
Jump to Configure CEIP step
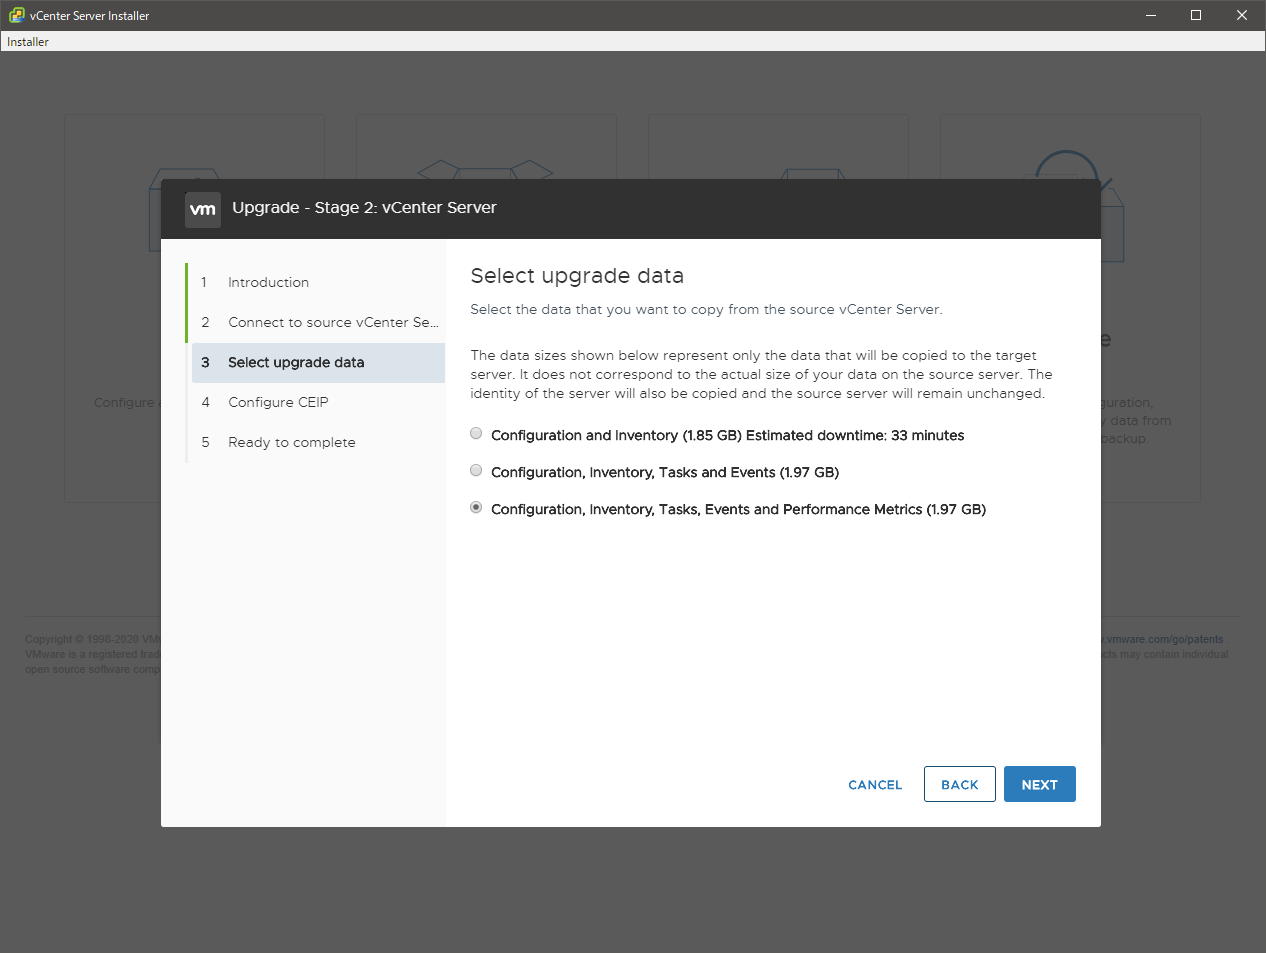click(x=278, y=403)
